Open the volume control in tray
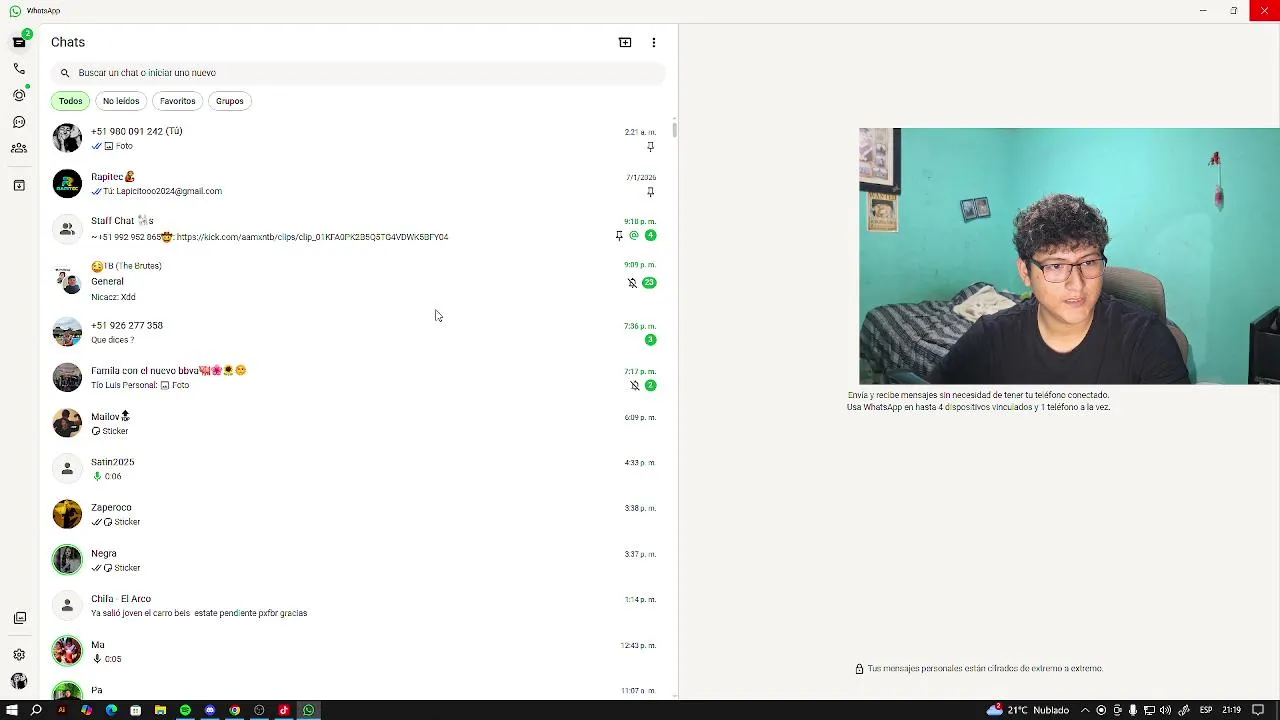The width and height of the screenshot is (1280, 720). pyautogui.click(x=1165, y=710)
